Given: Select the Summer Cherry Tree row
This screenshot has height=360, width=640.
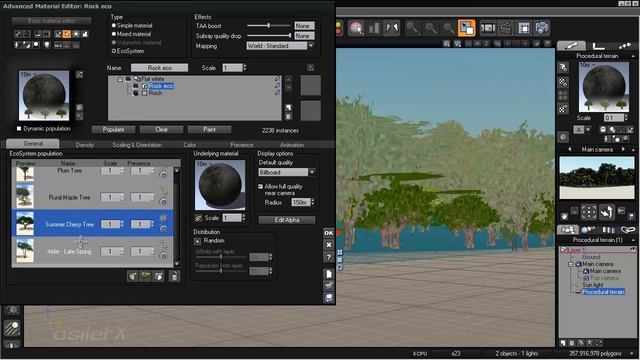Looking at the screenshot, I should click(x=93, y=223).
